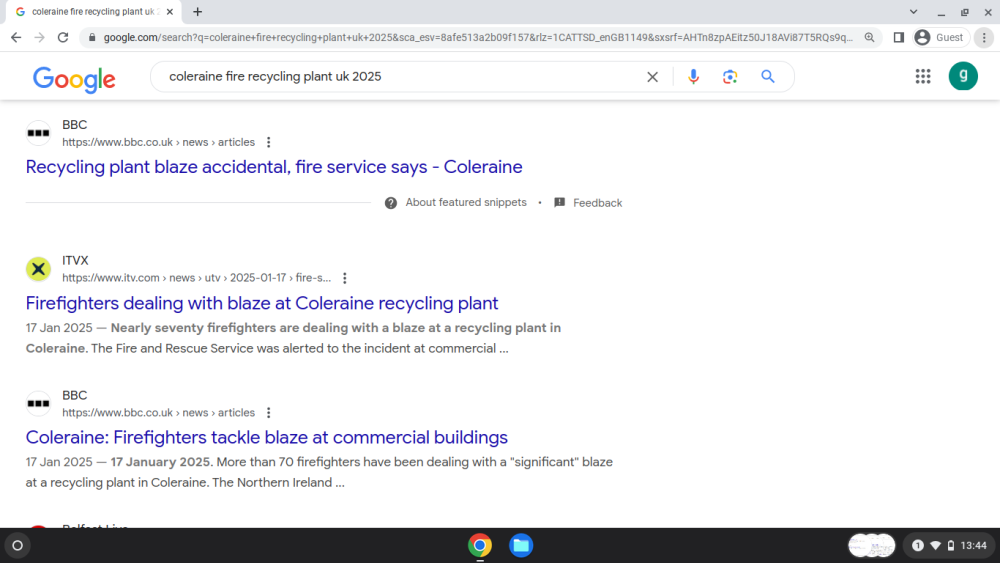Open the Google apps grid
This screenshot has height=563, width=1000.
click(x=923, y=77)
